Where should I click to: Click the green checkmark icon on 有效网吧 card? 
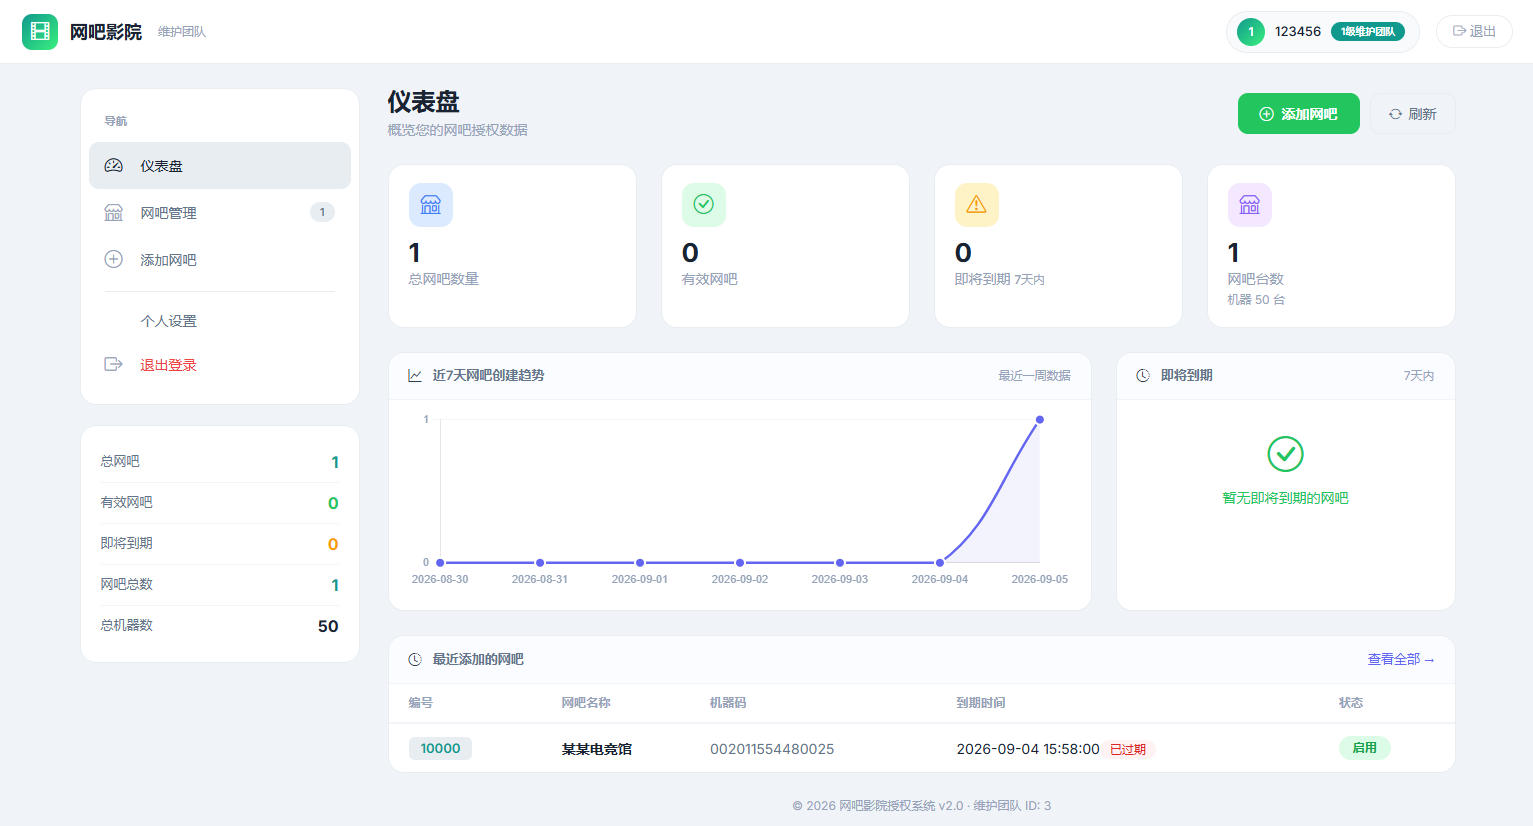(704, 205)
